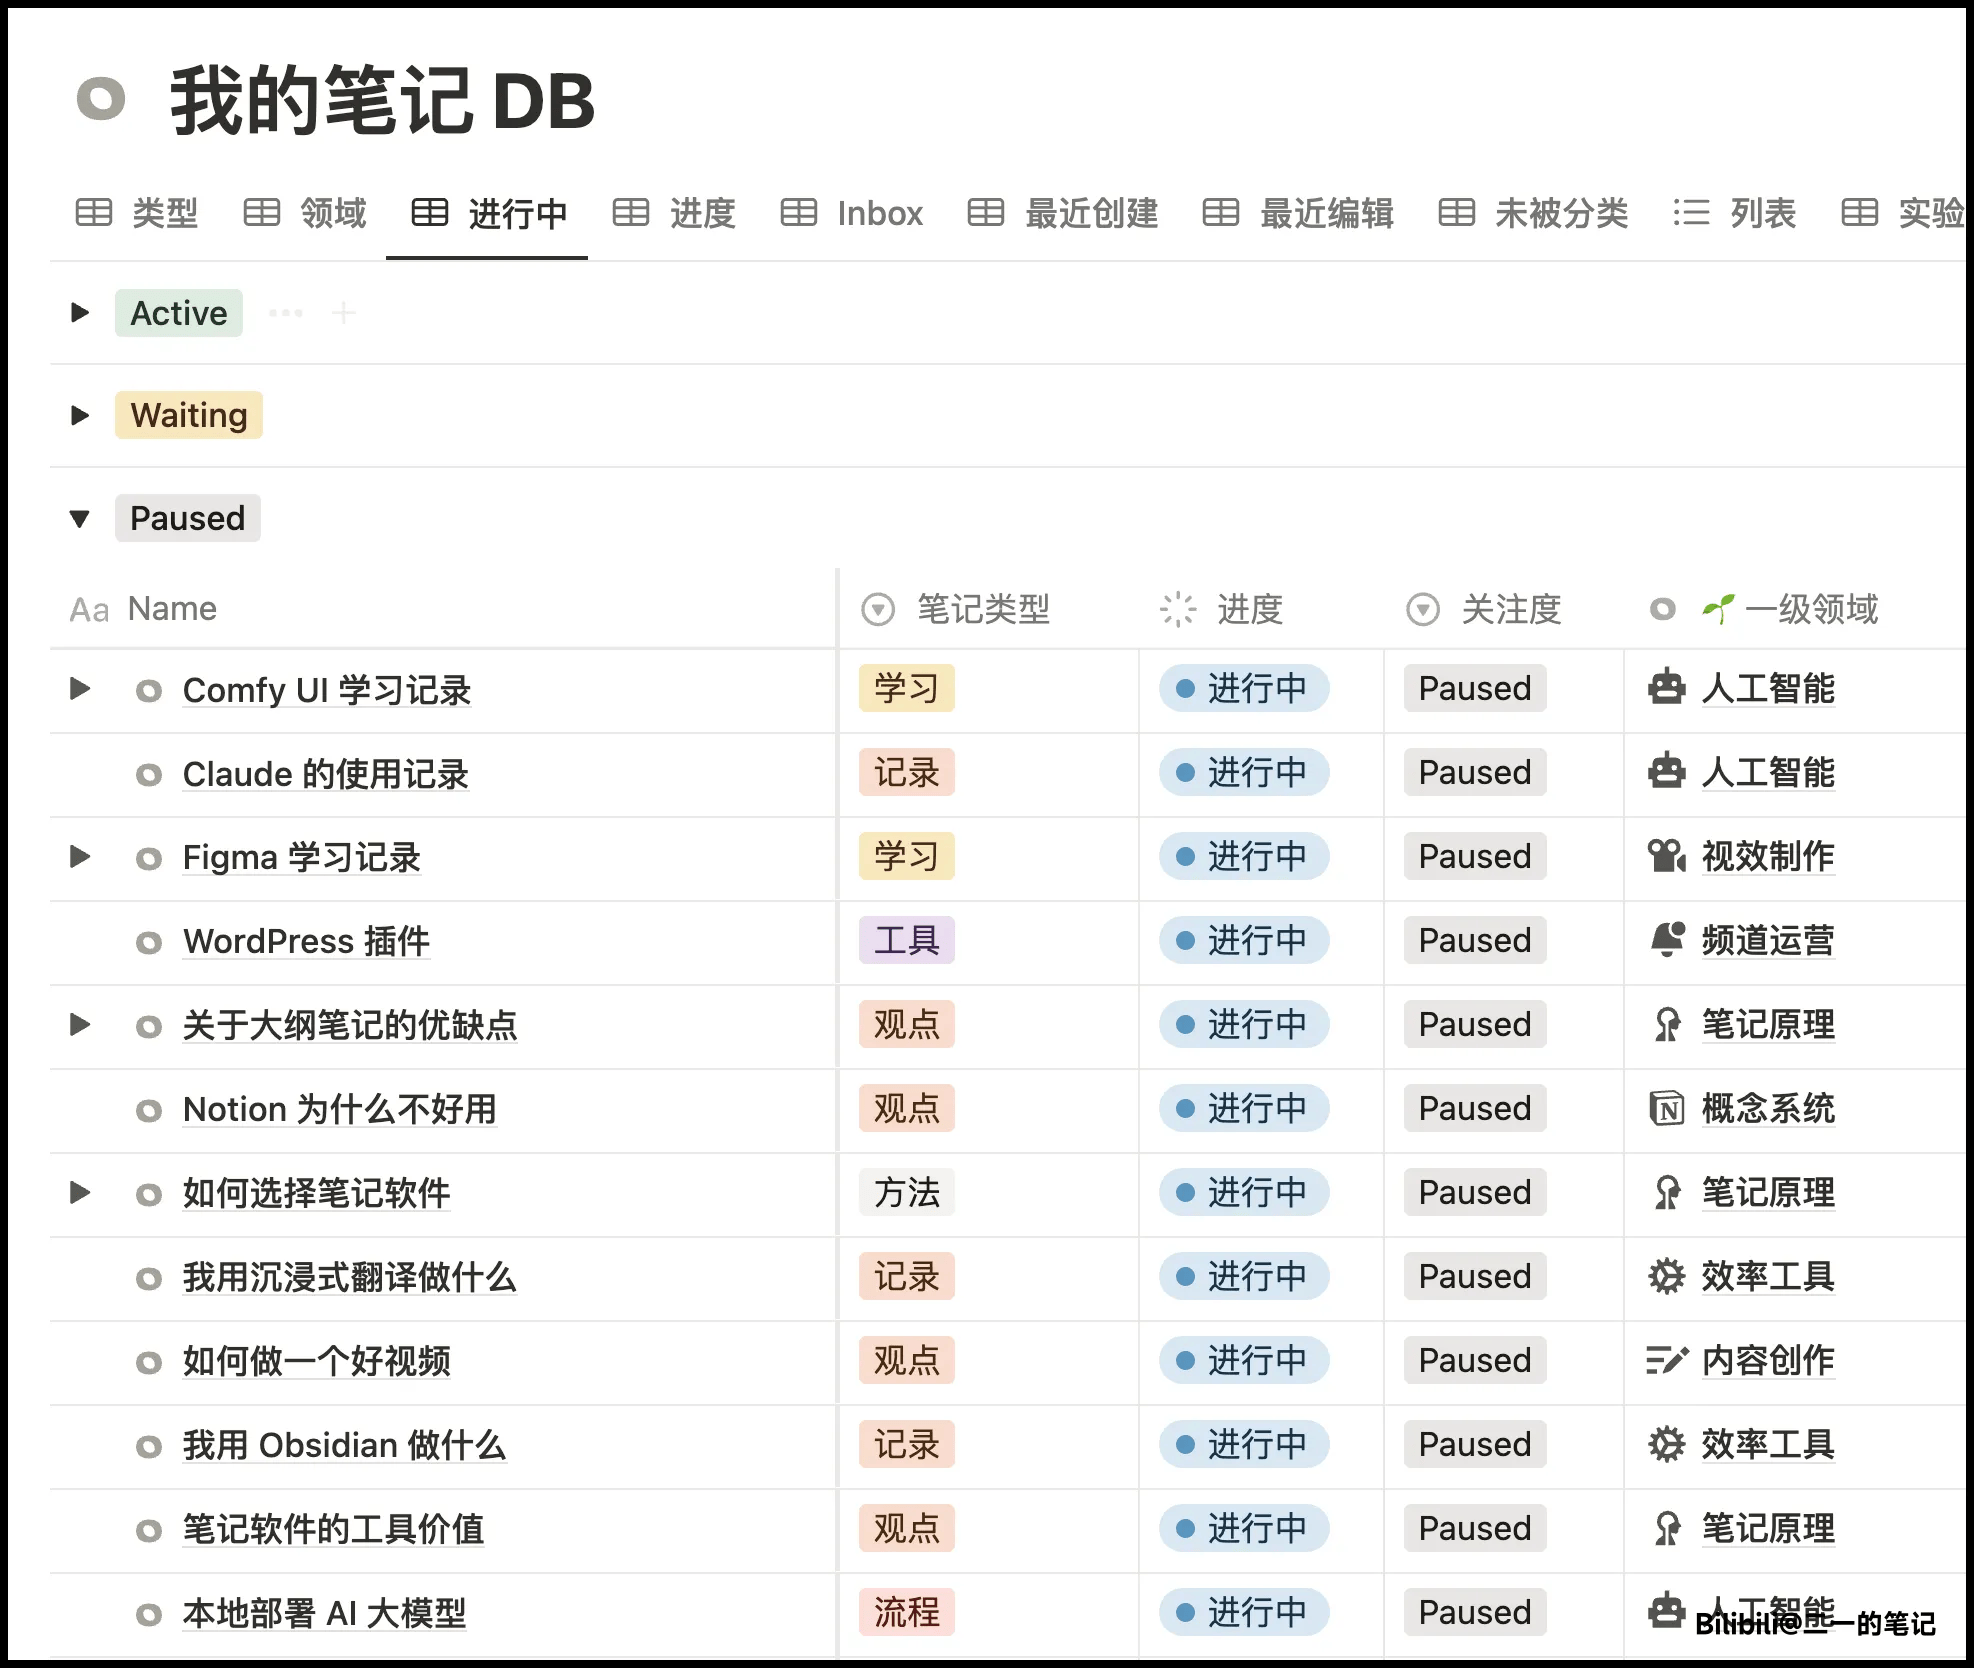This screenshot has width=1974, height=1668.
Task: Expand Comfy UI 学习记录 sub-items
Action: pyautogui.click(x=80, y=688)
